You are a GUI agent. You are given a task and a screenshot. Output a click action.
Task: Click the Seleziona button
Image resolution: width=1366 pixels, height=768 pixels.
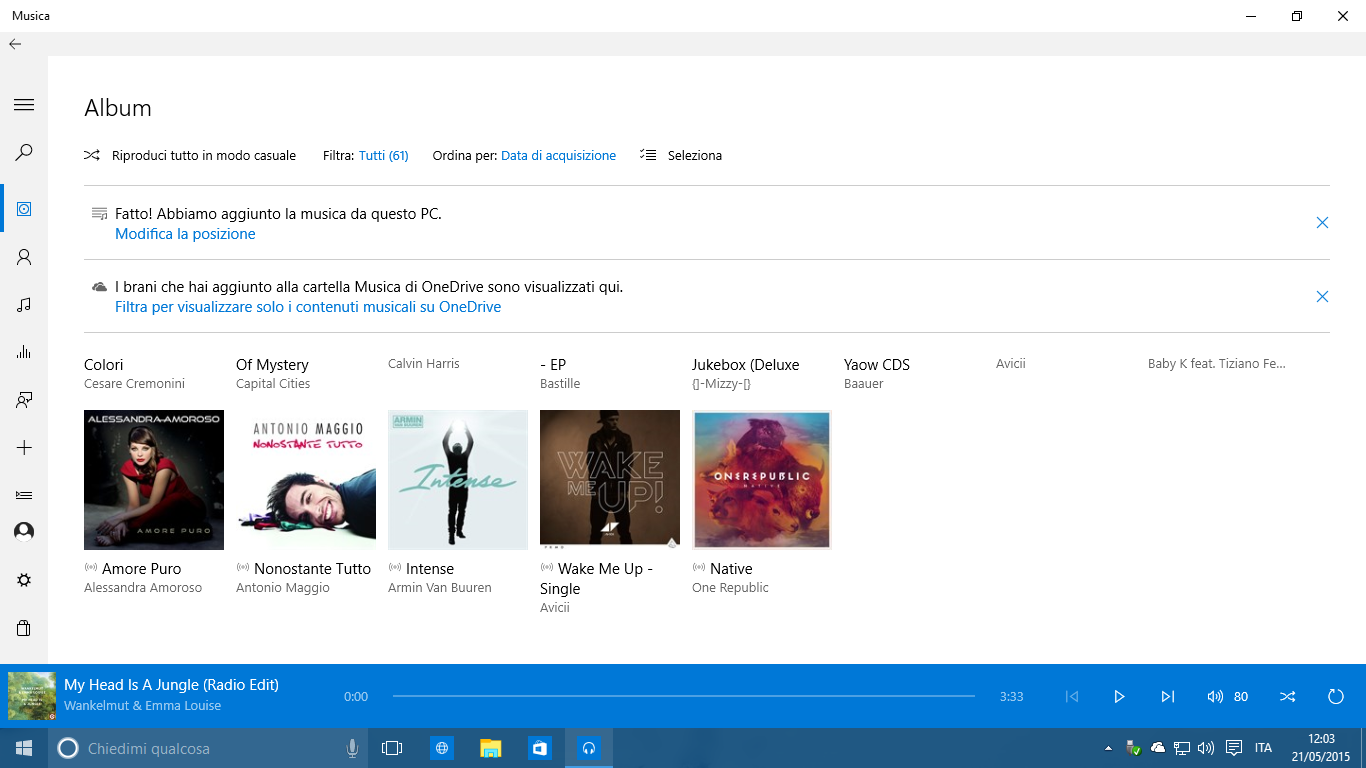tap(681, 155)
